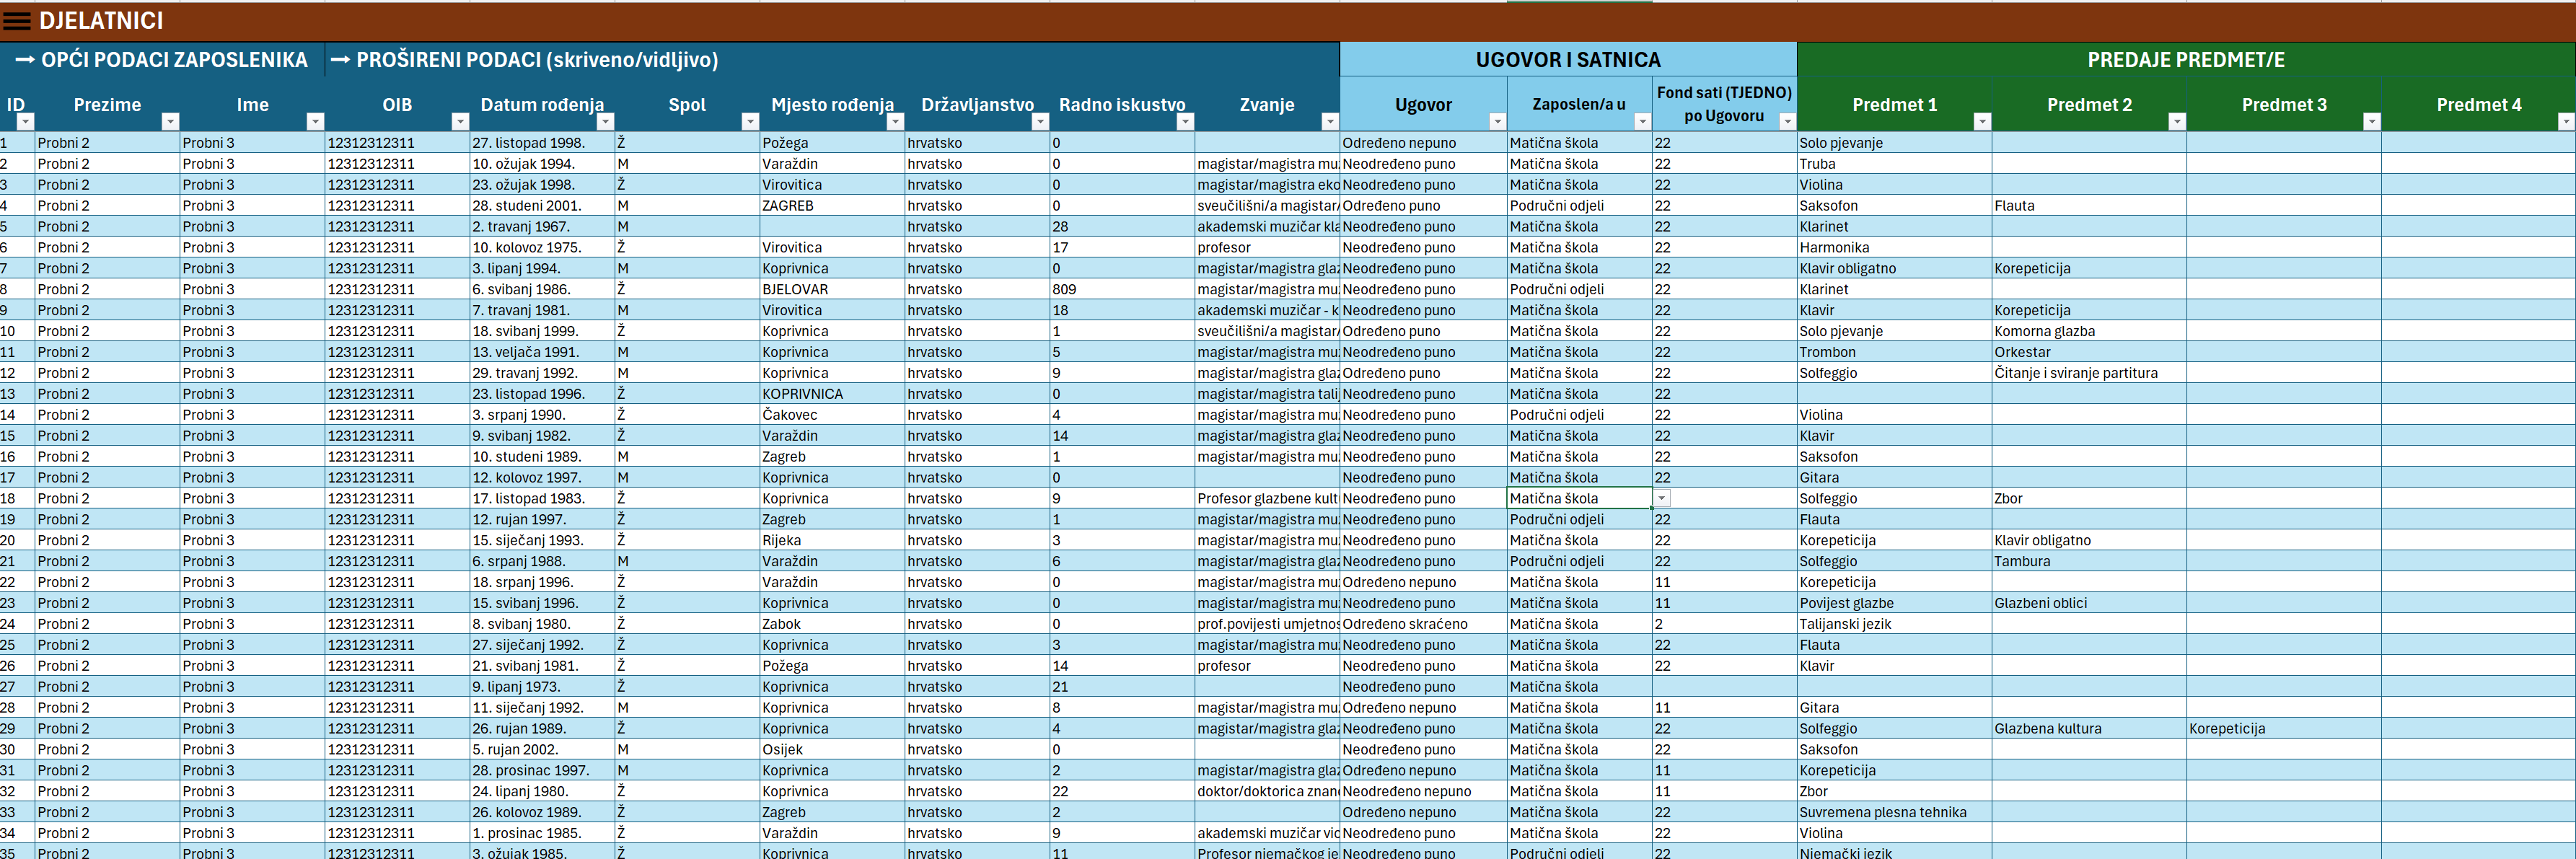
Task: Select the cell '28. studeni 2001.'
Action: click(x=542, y=206)
